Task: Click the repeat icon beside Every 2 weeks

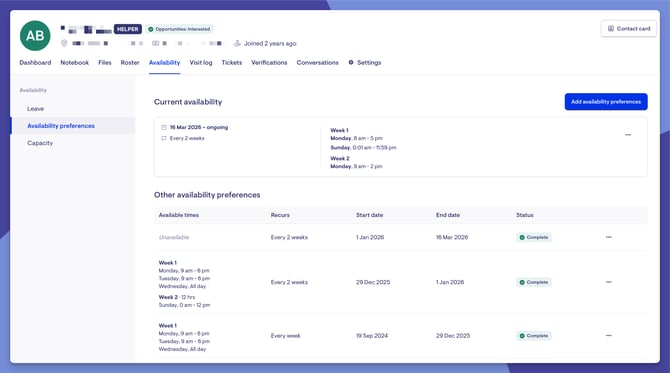Action: pos(164,138)
